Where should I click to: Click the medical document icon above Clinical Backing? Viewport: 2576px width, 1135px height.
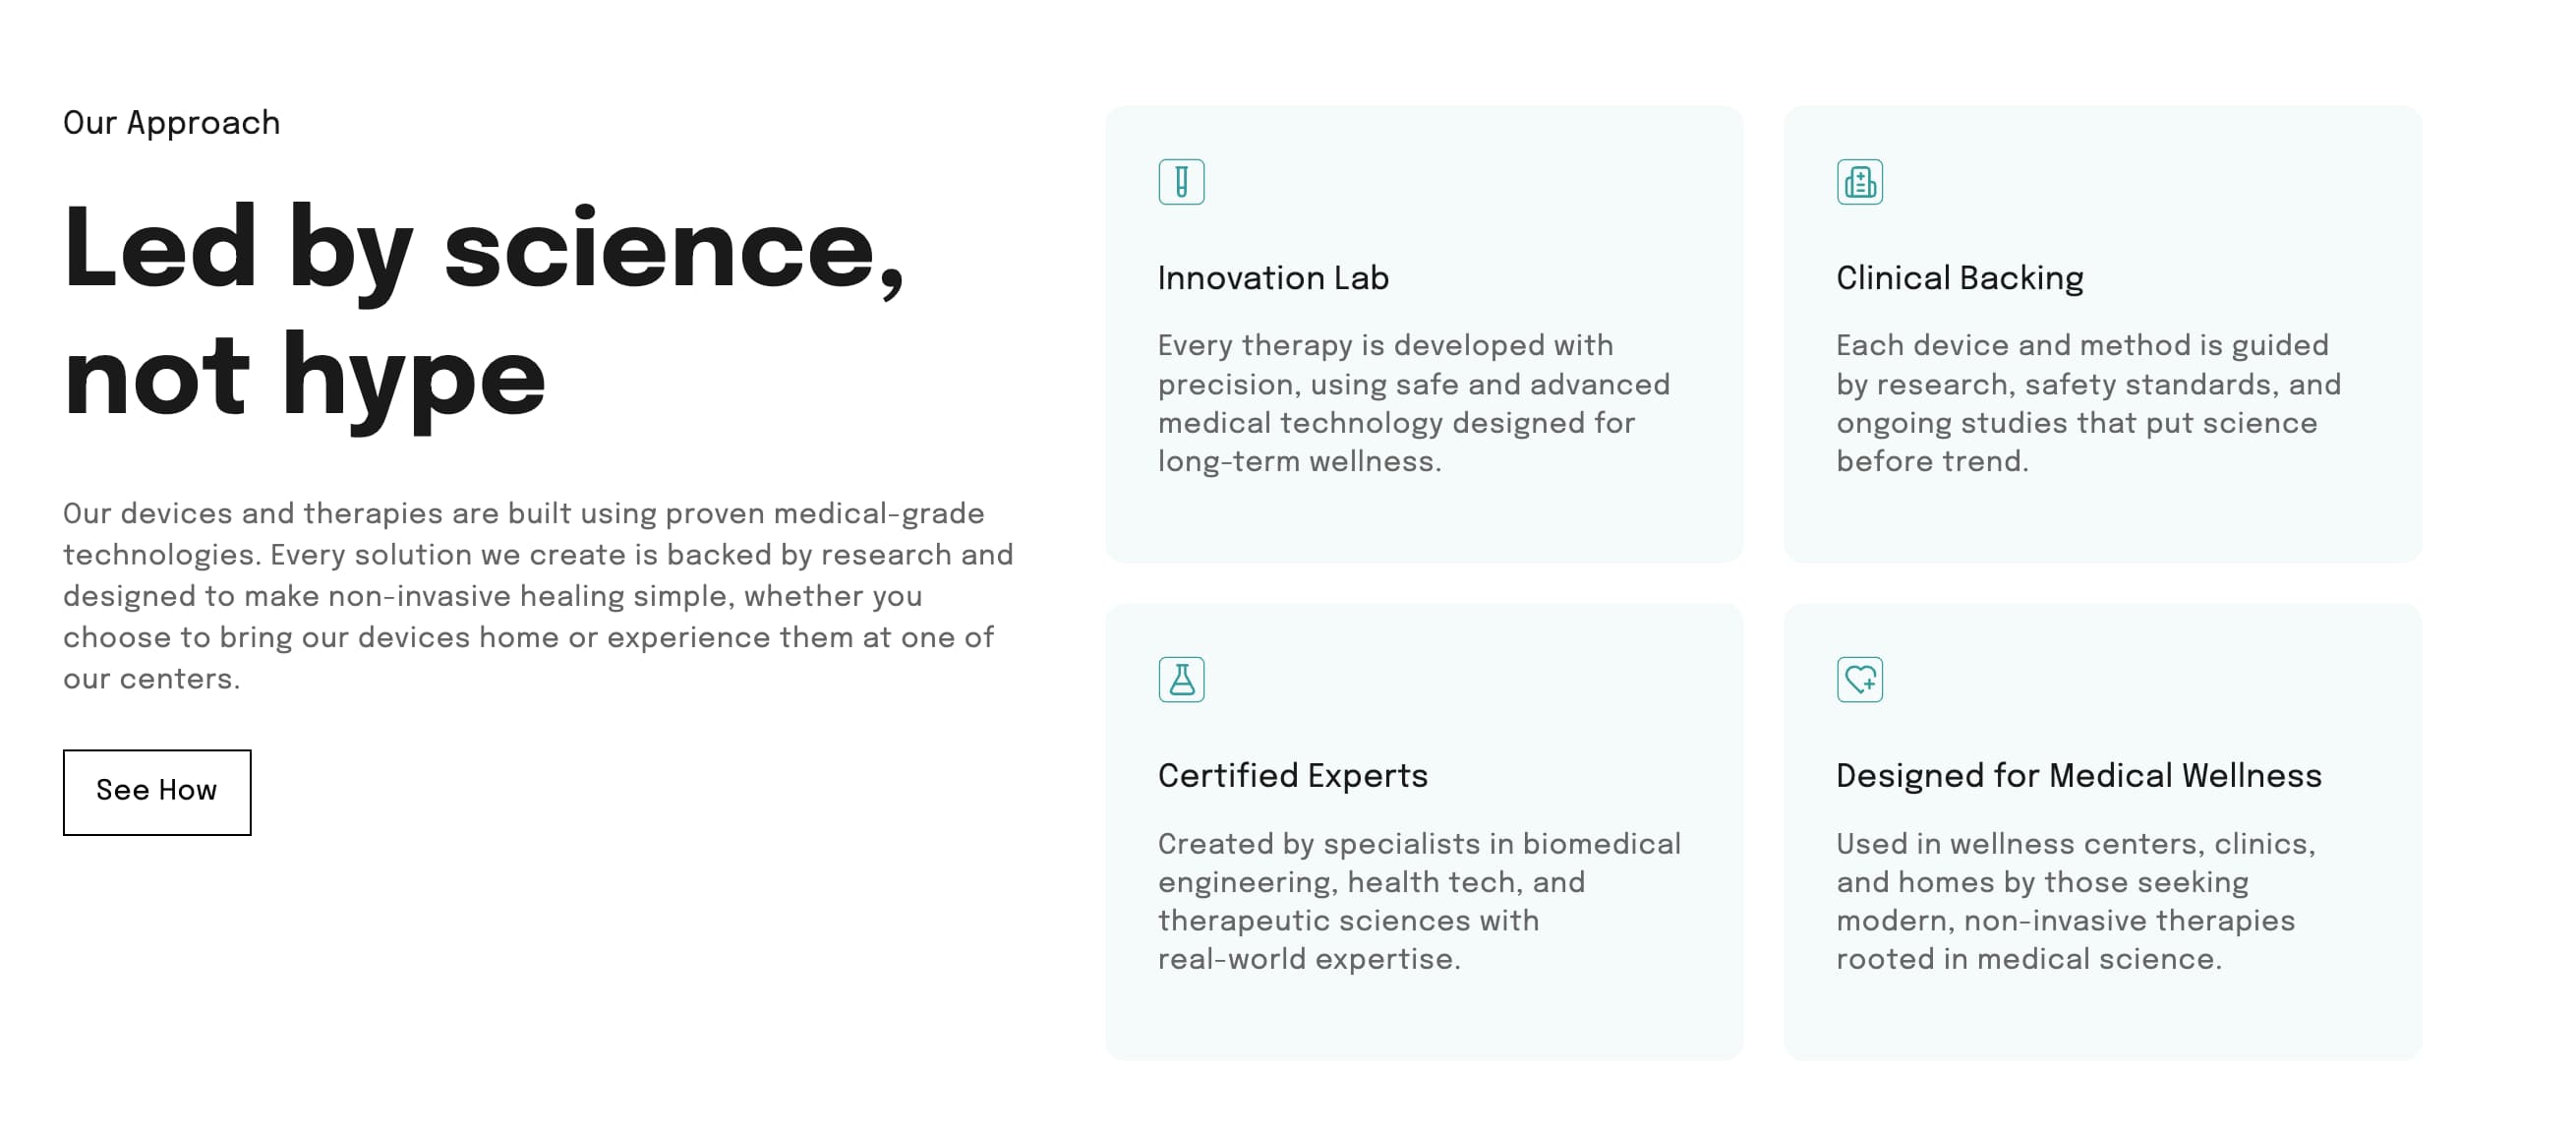pyautogui.click(x=1859, y=182)
